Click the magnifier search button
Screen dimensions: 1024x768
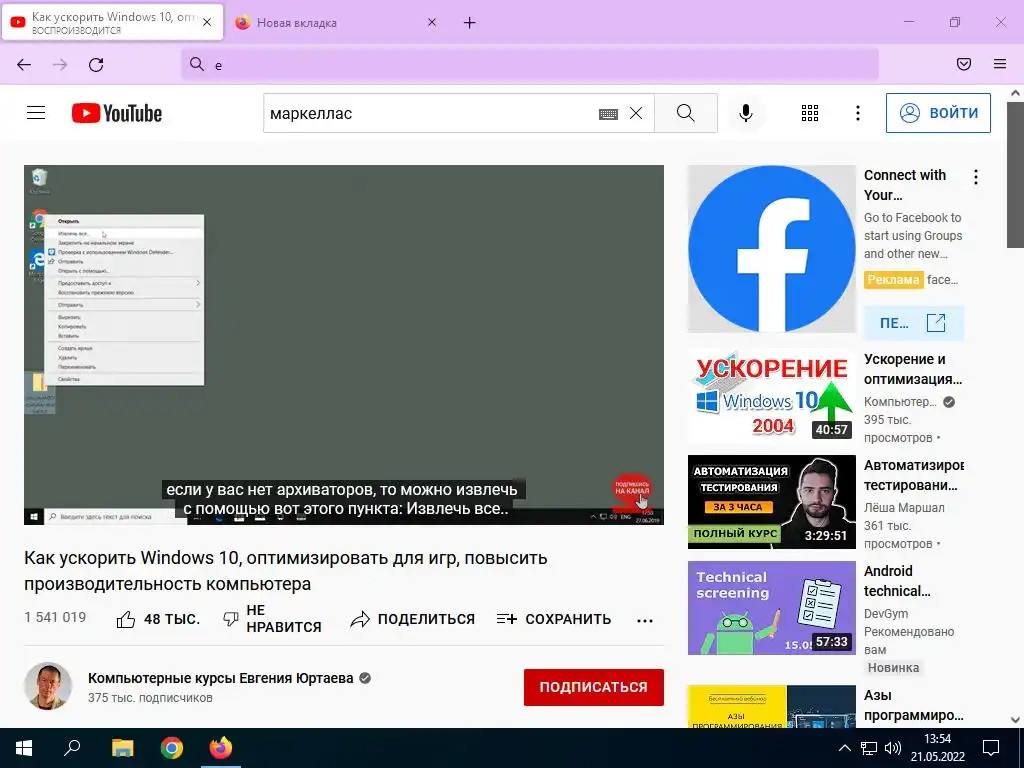tap(686, 113)
